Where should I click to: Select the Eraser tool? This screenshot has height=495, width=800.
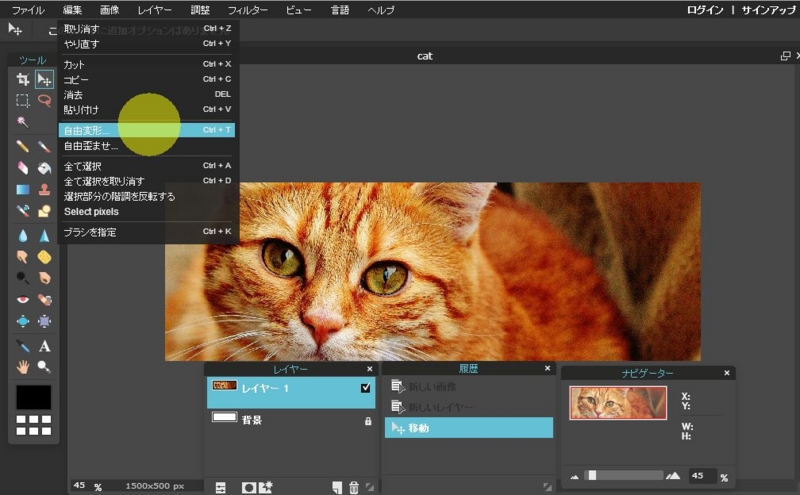(x=22, y=167)
